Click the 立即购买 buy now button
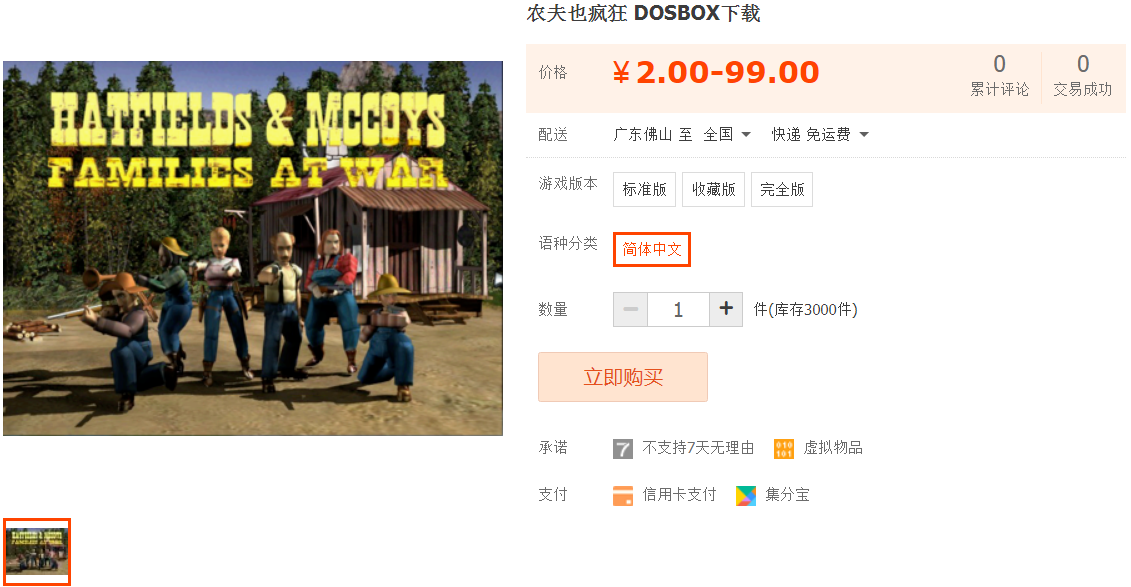The height and width of the screenshot is (587, 1131). tap(622, 377)
